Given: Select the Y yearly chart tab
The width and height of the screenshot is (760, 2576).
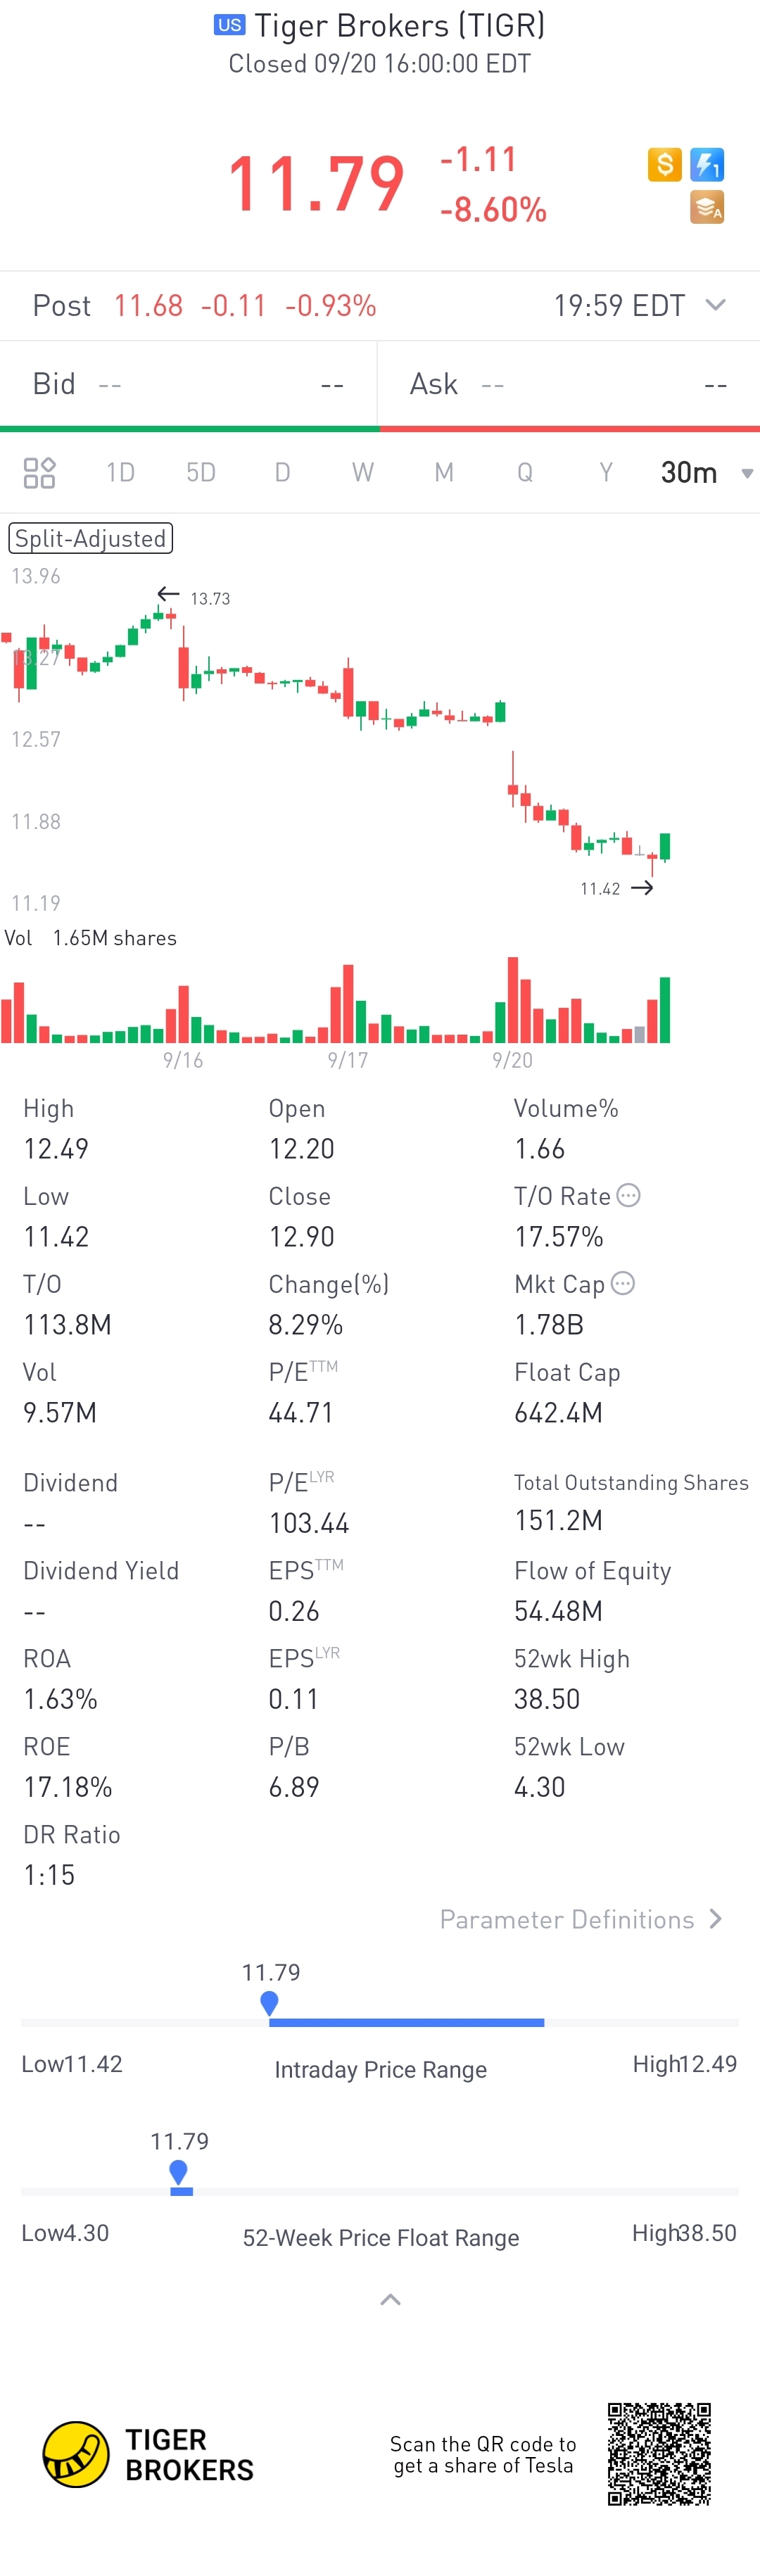Looking at the screenshot, I should [606, 472].
